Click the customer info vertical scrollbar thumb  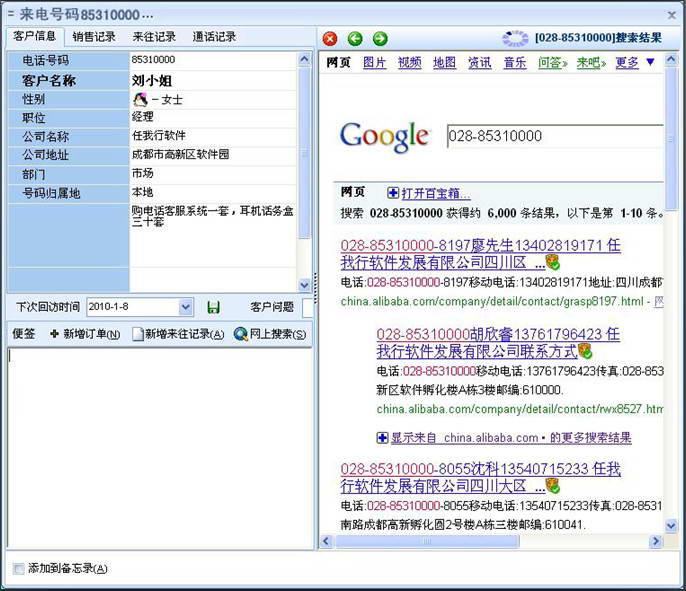(x=304, y=153)
